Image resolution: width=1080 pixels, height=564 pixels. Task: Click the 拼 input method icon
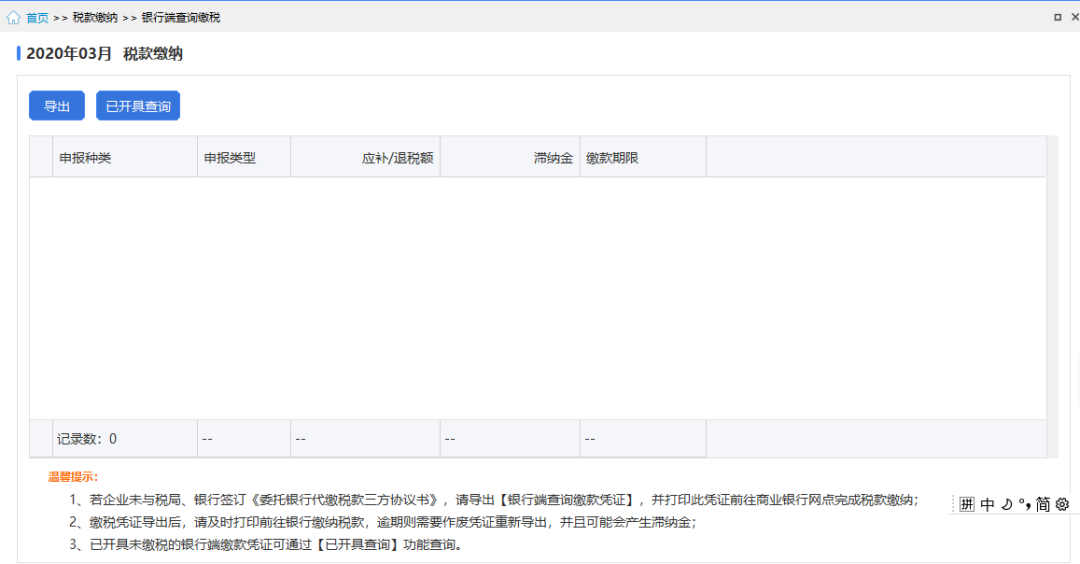click(x=967, y=505)
